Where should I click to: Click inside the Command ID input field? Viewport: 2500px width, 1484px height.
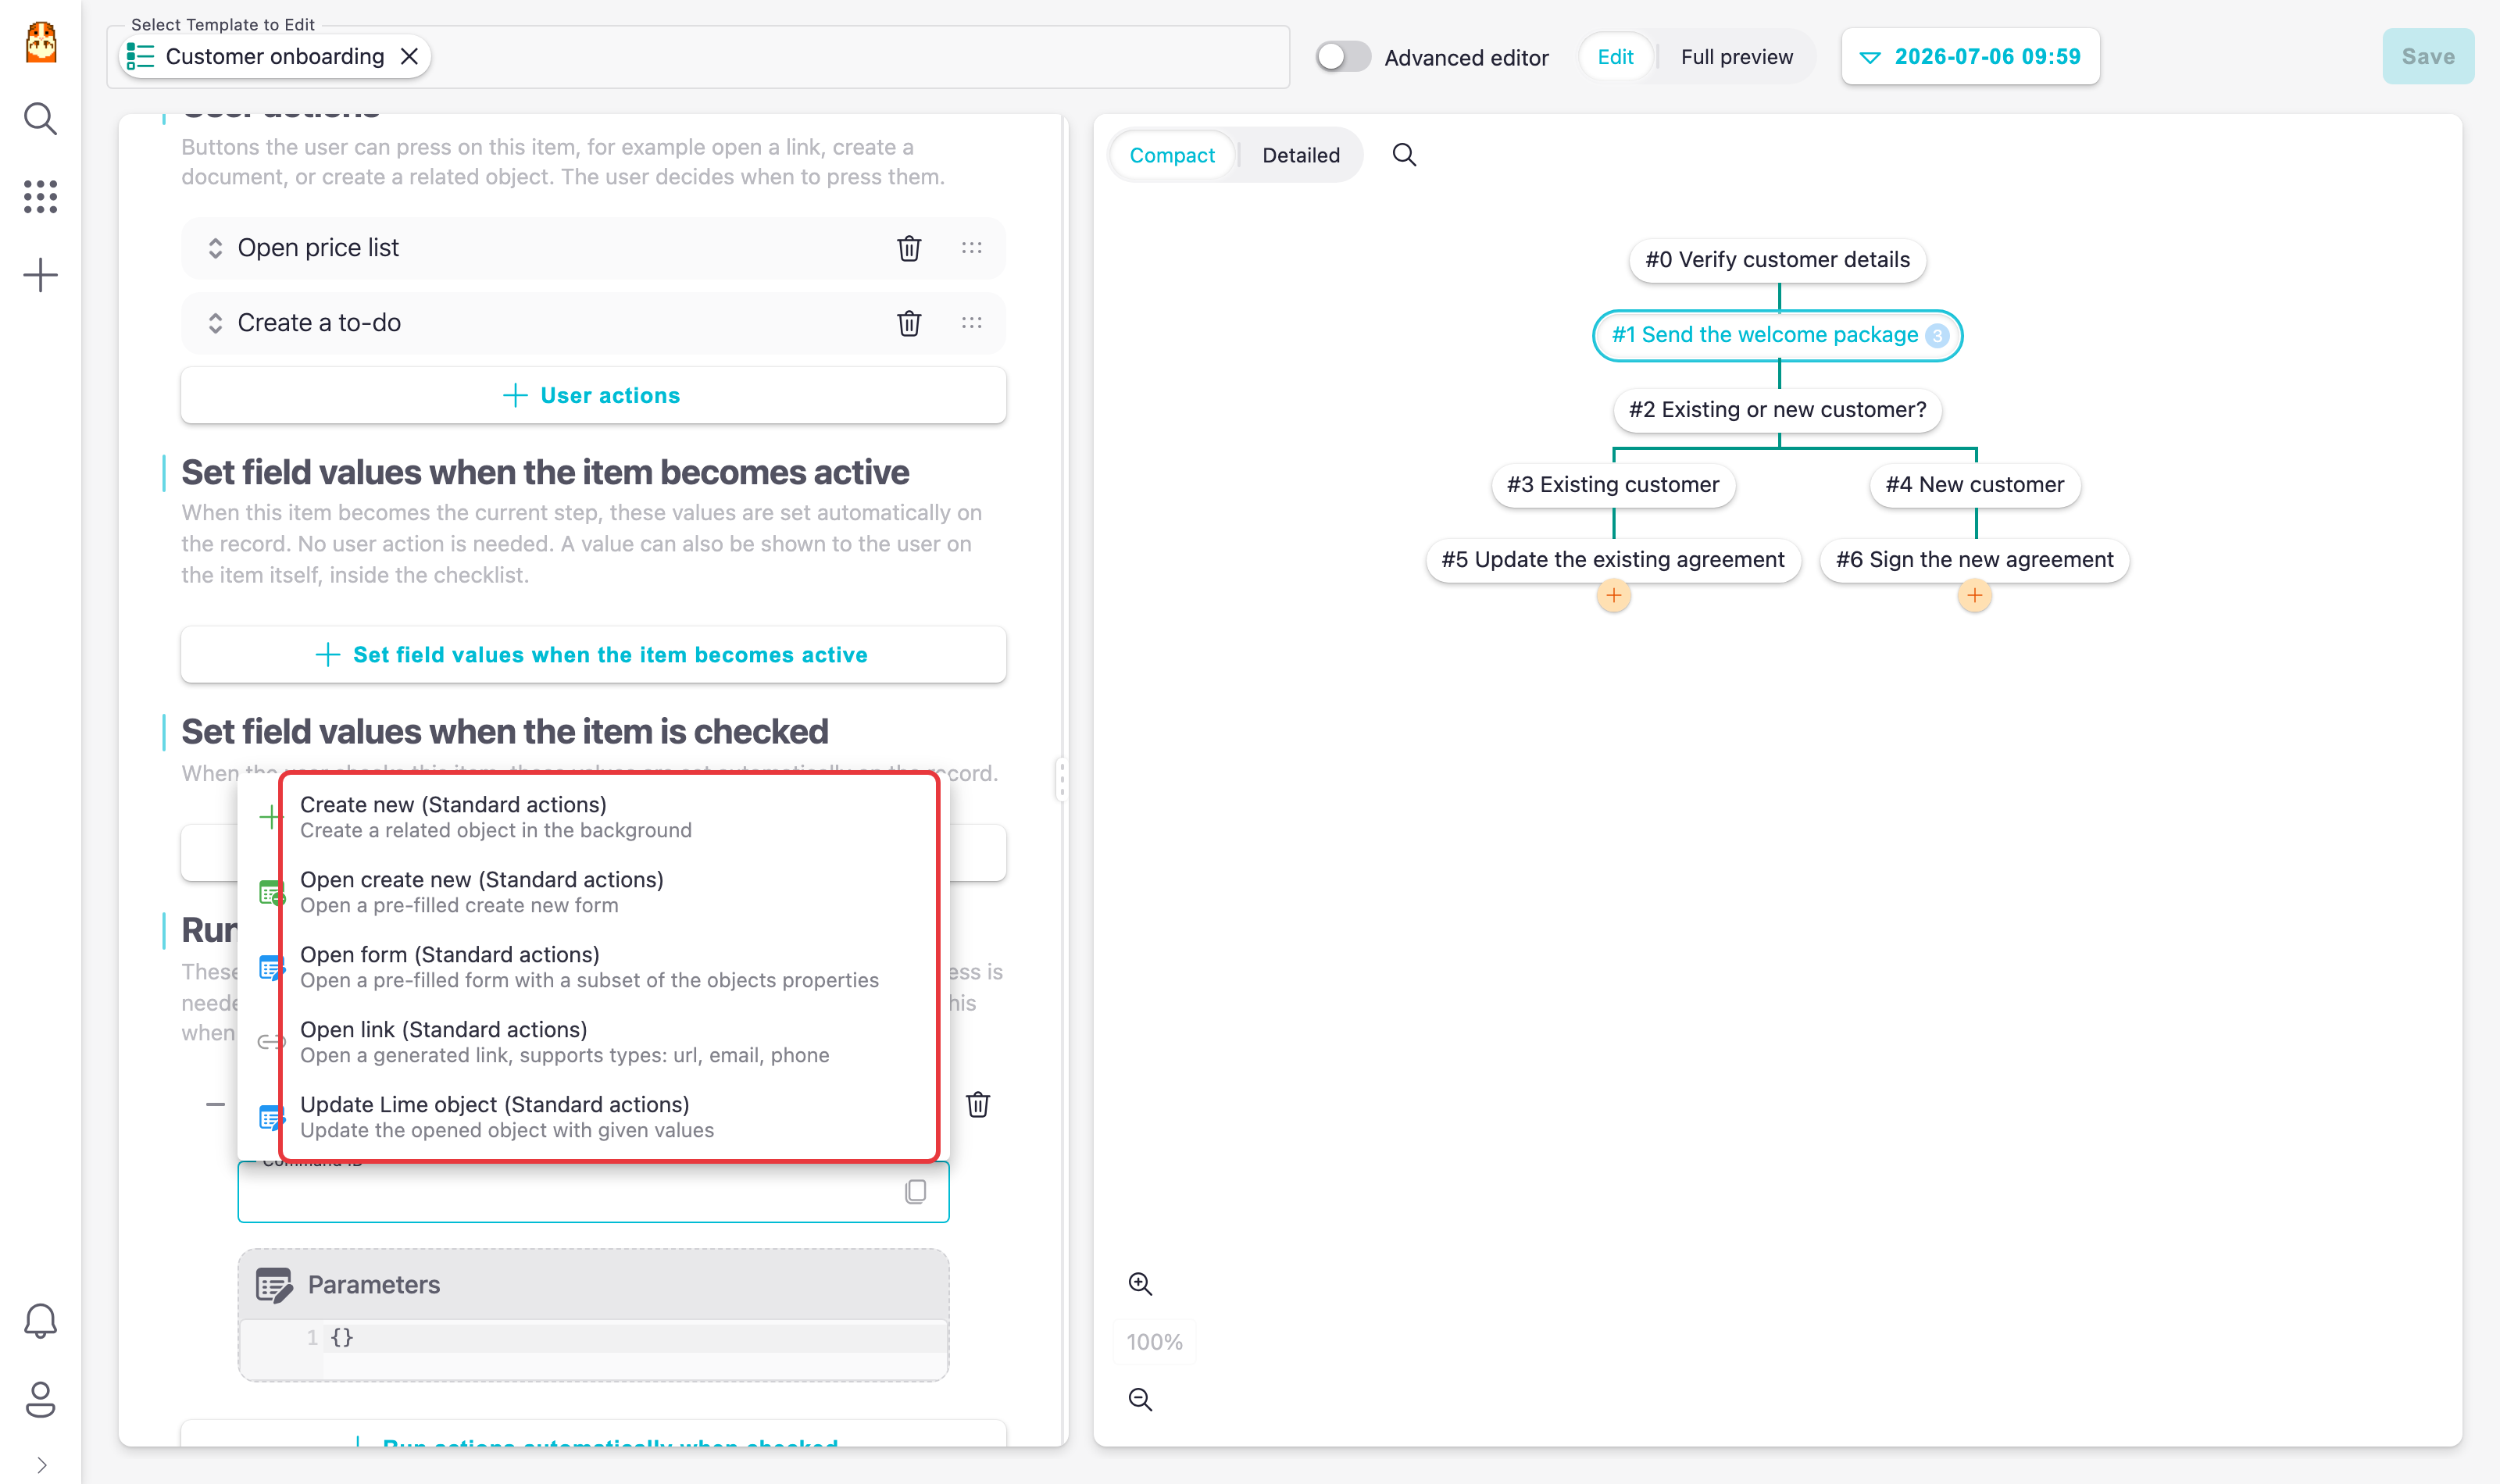coord(570,1192)
